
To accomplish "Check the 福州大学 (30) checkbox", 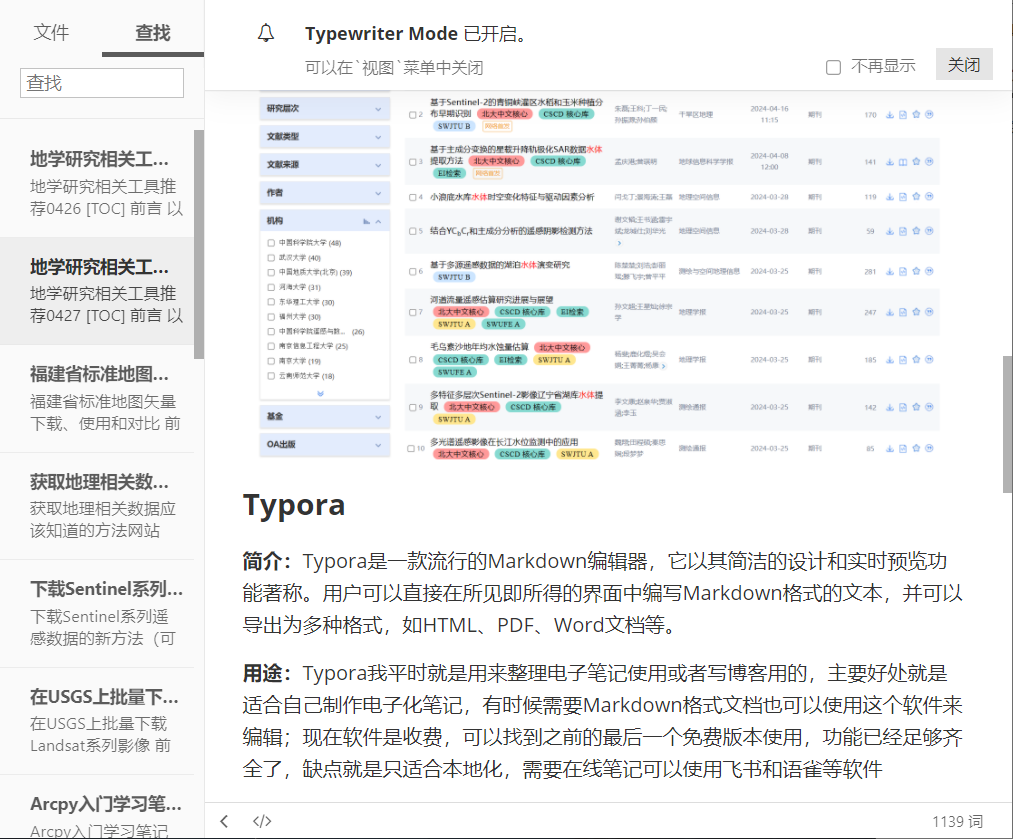I will tap(271, 316).
